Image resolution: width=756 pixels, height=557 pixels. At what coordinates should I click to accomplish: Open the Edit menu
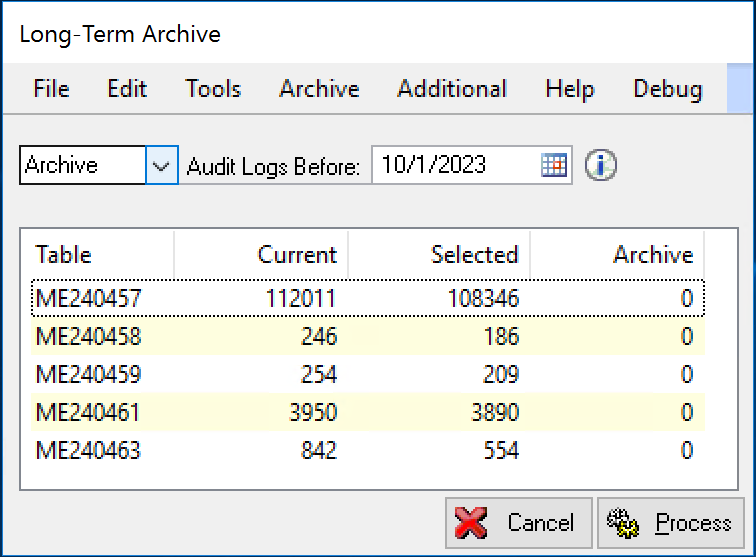coord(127,89)
